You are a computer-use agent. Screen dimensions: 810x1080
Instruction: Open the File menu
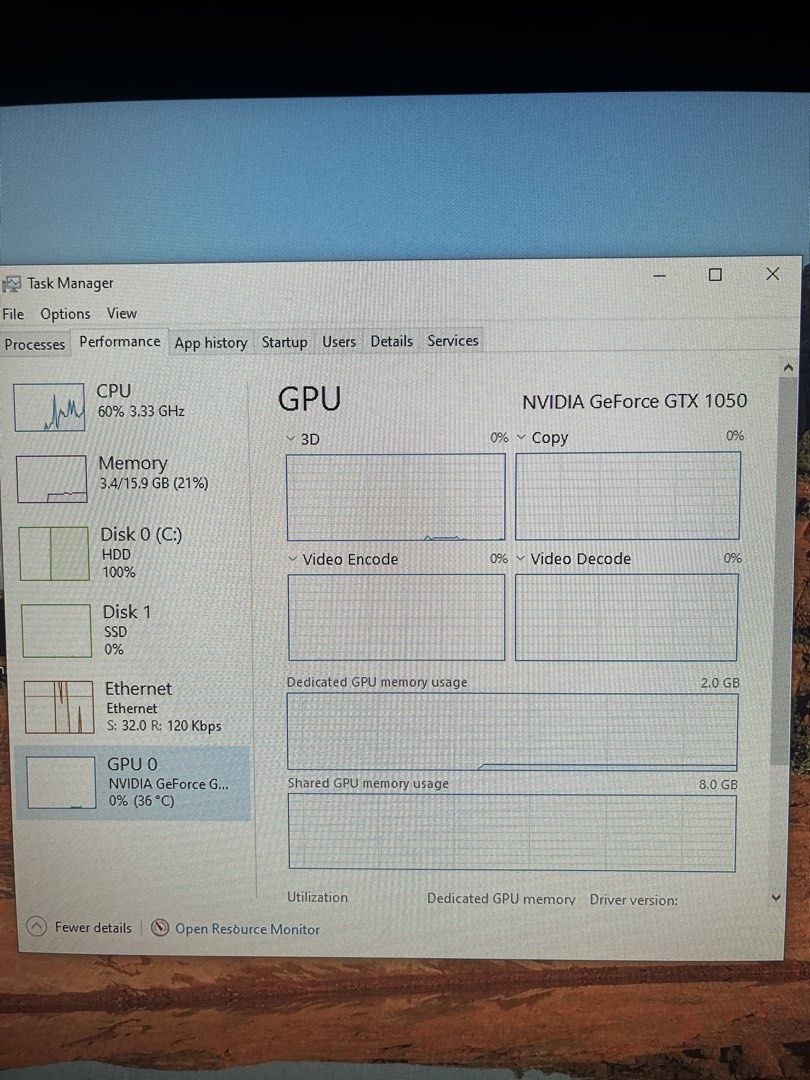coord(13,314)
